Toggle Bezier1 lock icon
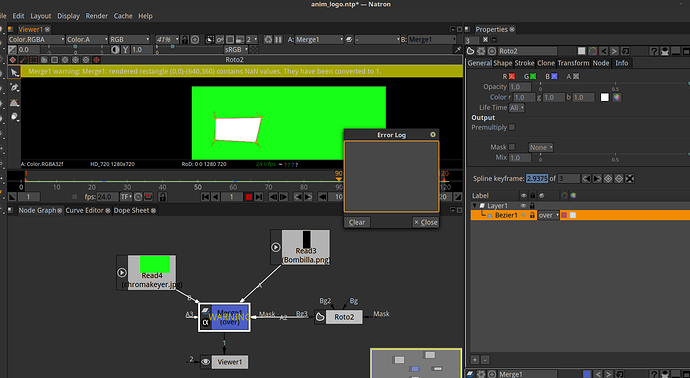Viewport: 690px width, 378px height. point(532,215)
